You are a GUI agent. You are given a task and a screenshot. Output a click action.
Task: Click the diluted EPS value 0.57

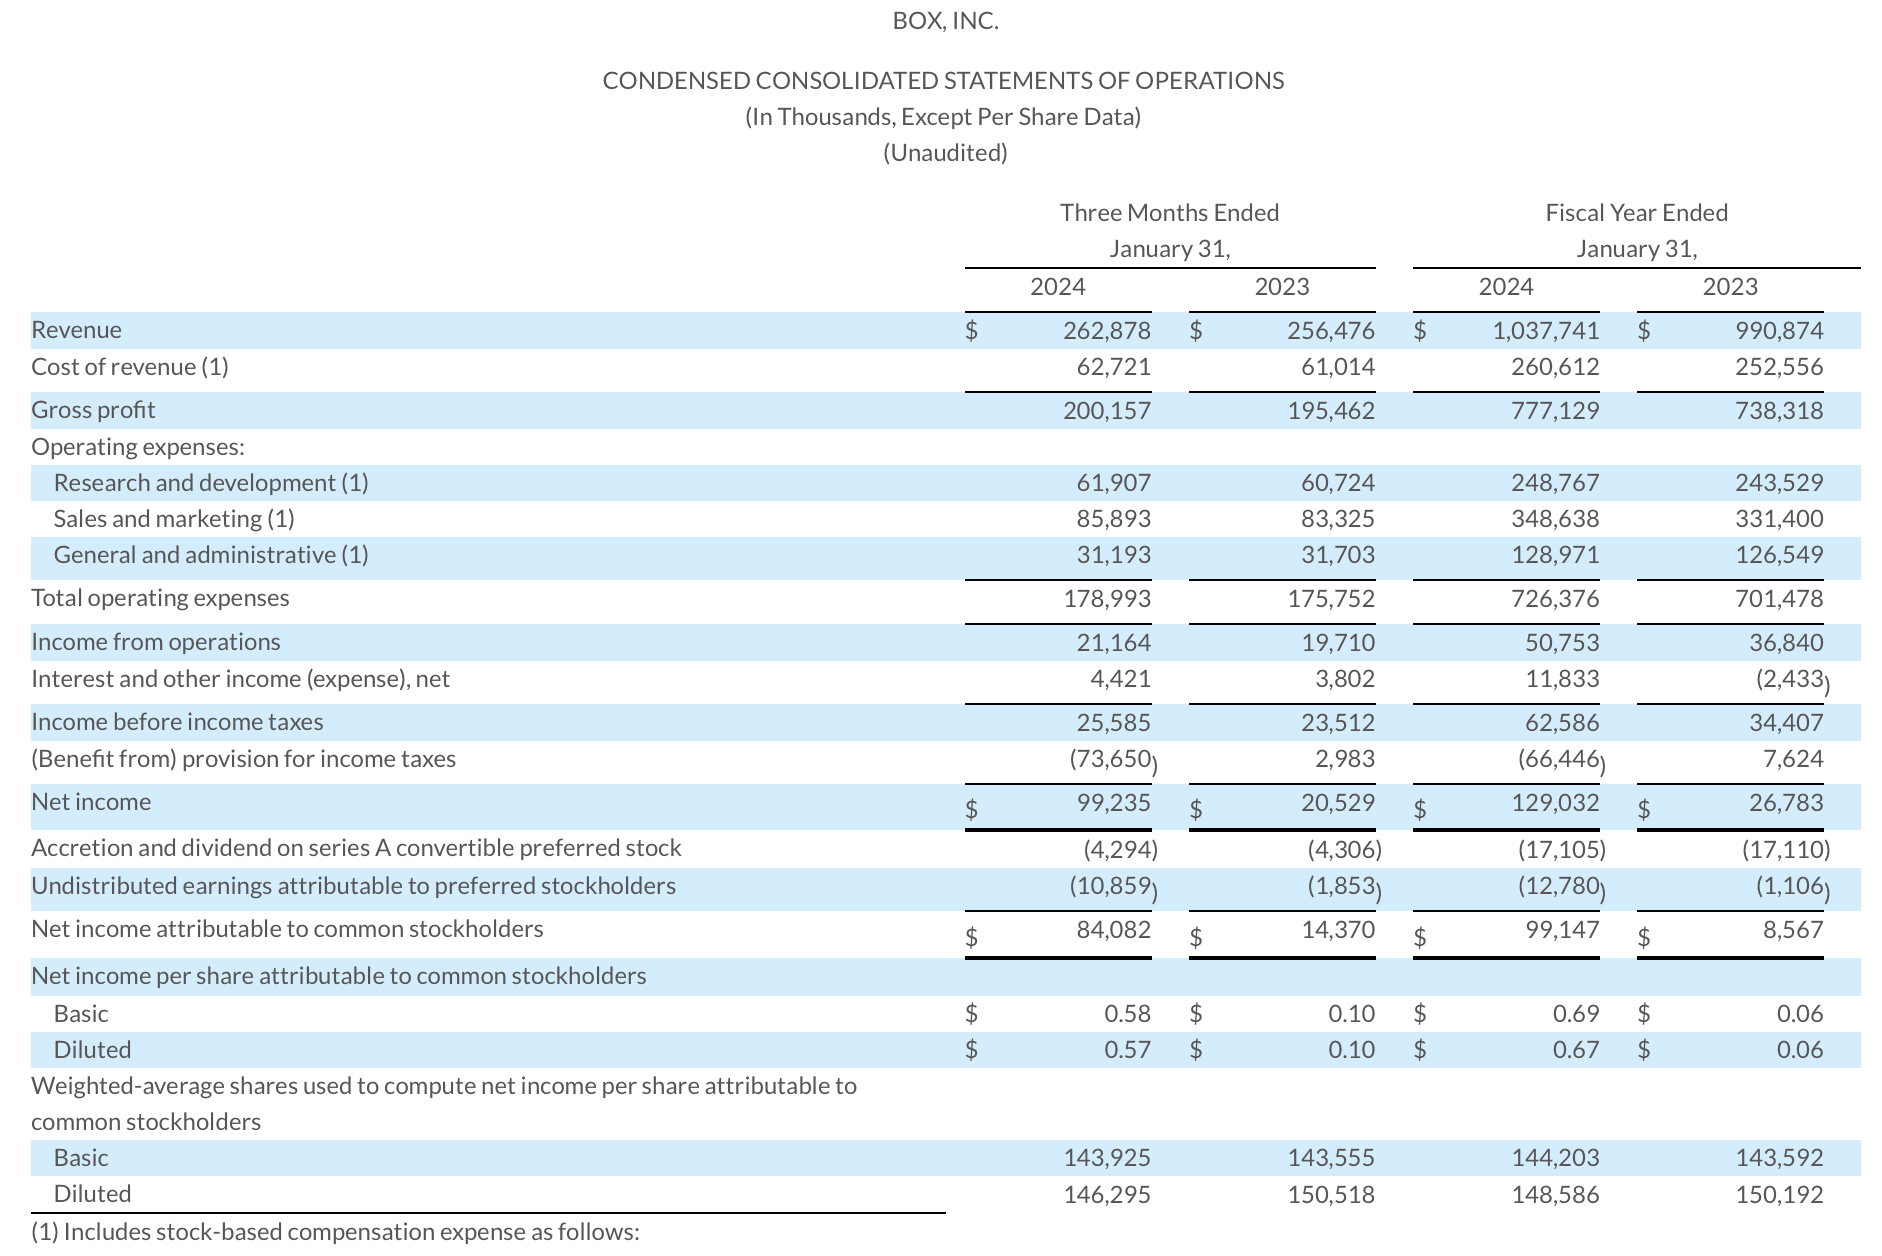pyautogui.click(x=1128, y=1050)
